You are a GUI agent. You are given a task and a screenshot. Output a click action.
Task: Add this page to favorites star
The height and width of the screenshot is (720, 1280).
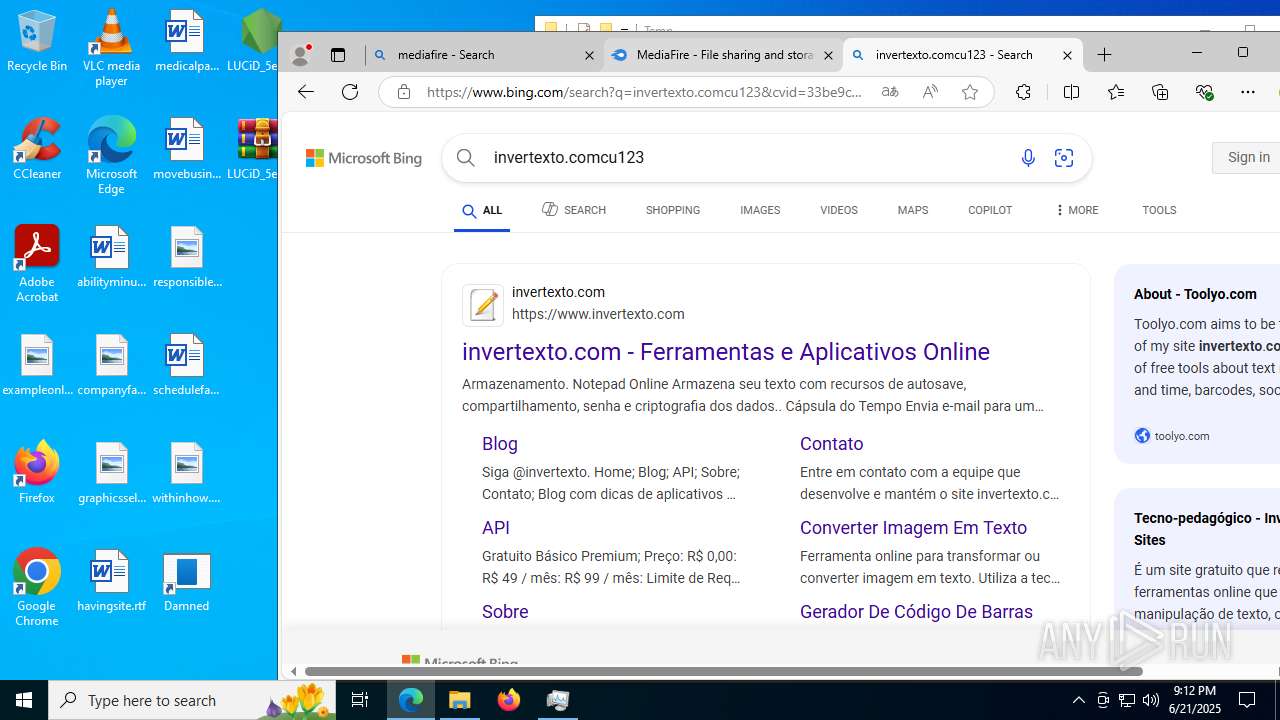(x=970, y=92)
